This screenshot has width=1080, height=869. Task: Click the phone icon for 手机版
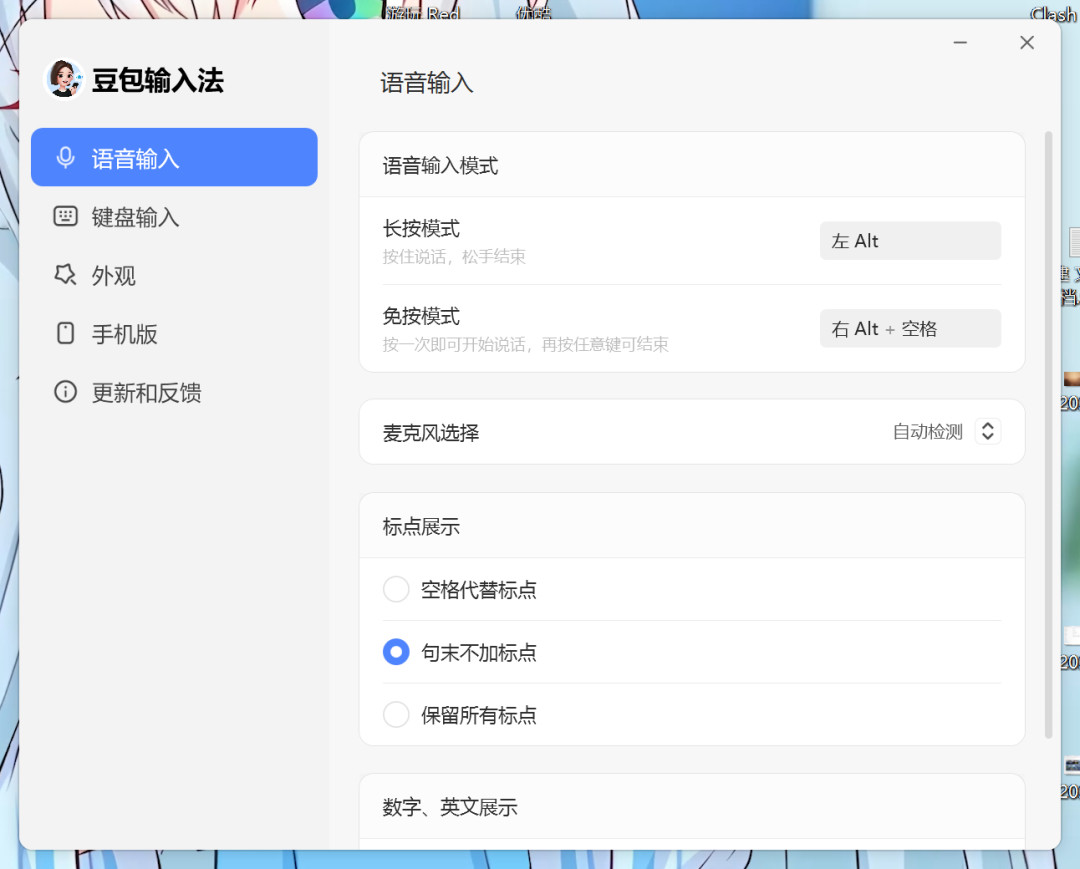[x=65, y=333]
